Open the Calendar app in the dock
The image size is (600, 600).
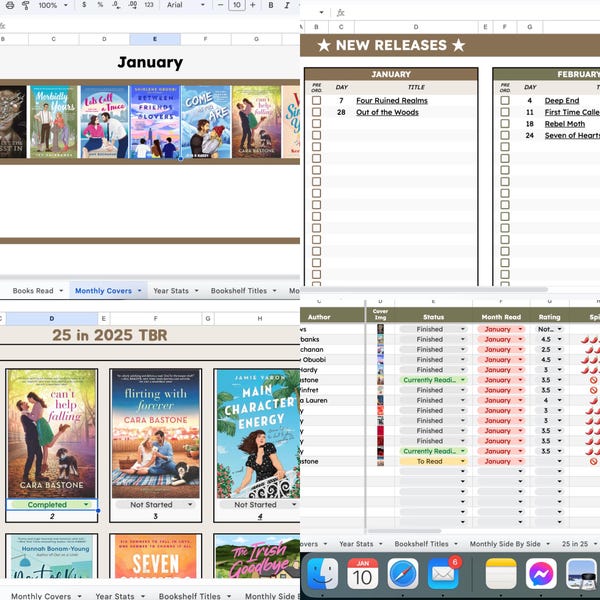(x=362, y=574)
